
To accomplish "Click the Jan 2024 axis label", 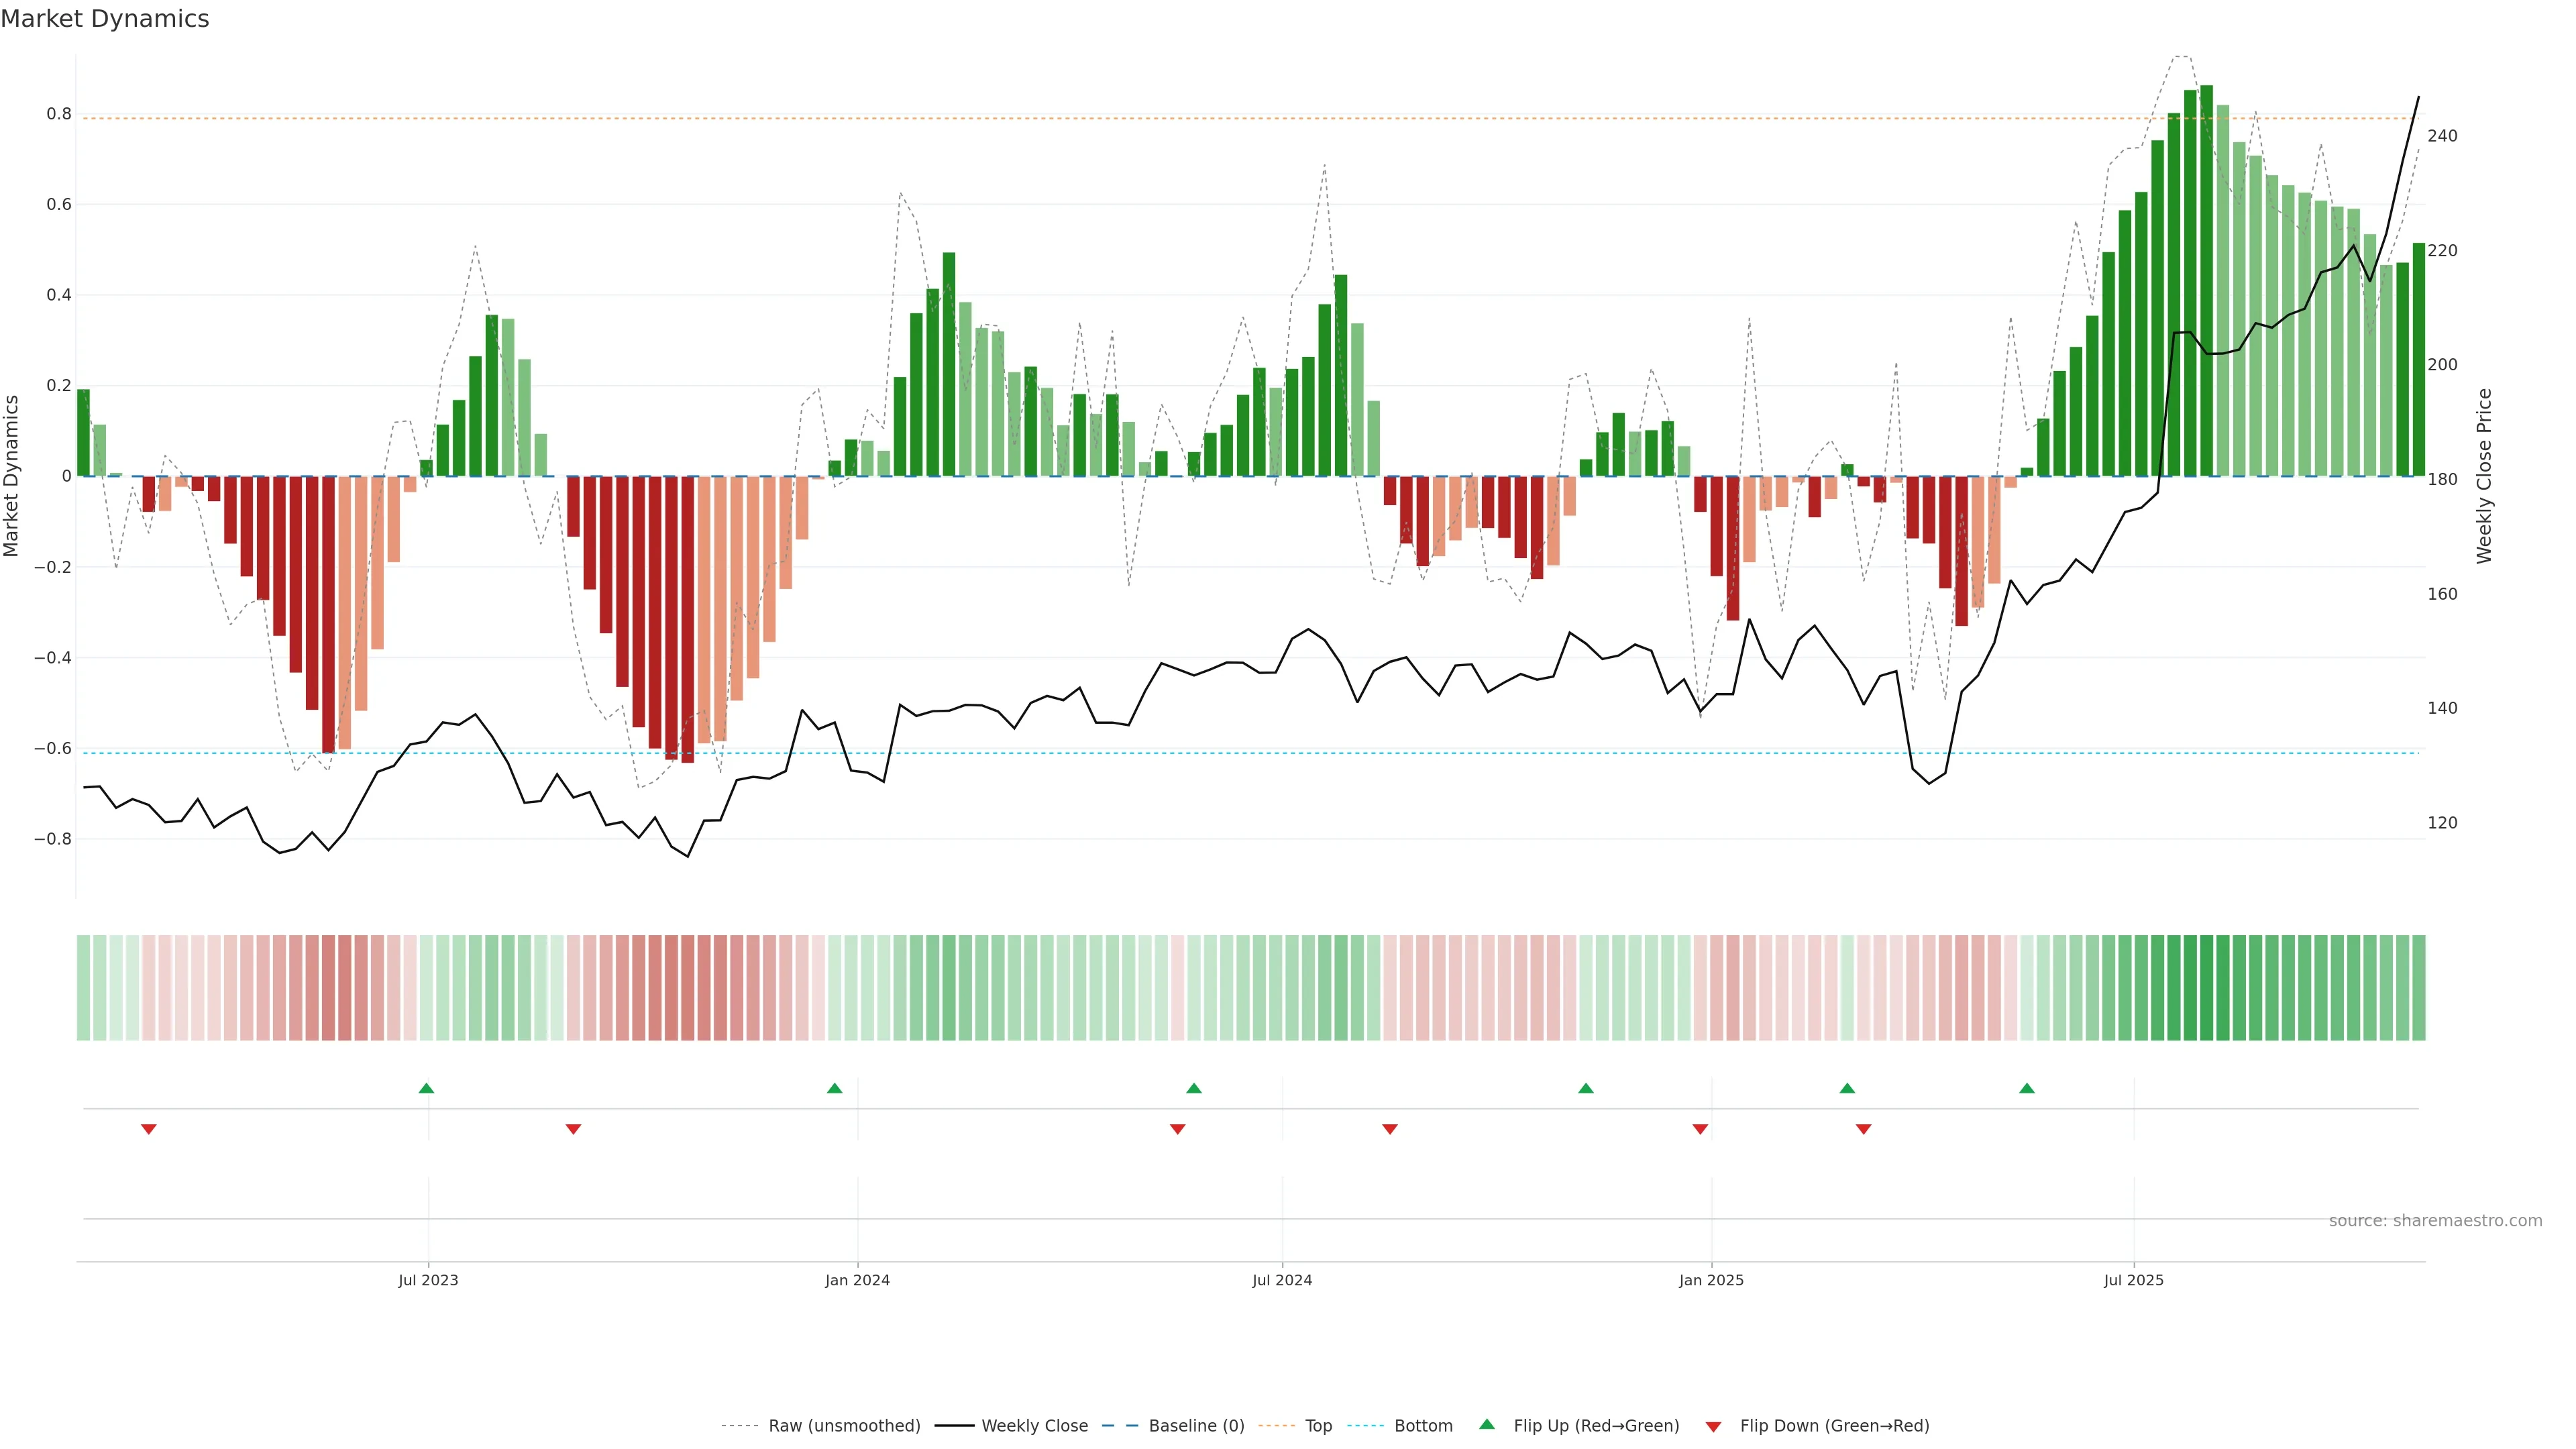I will point(857,1280).
